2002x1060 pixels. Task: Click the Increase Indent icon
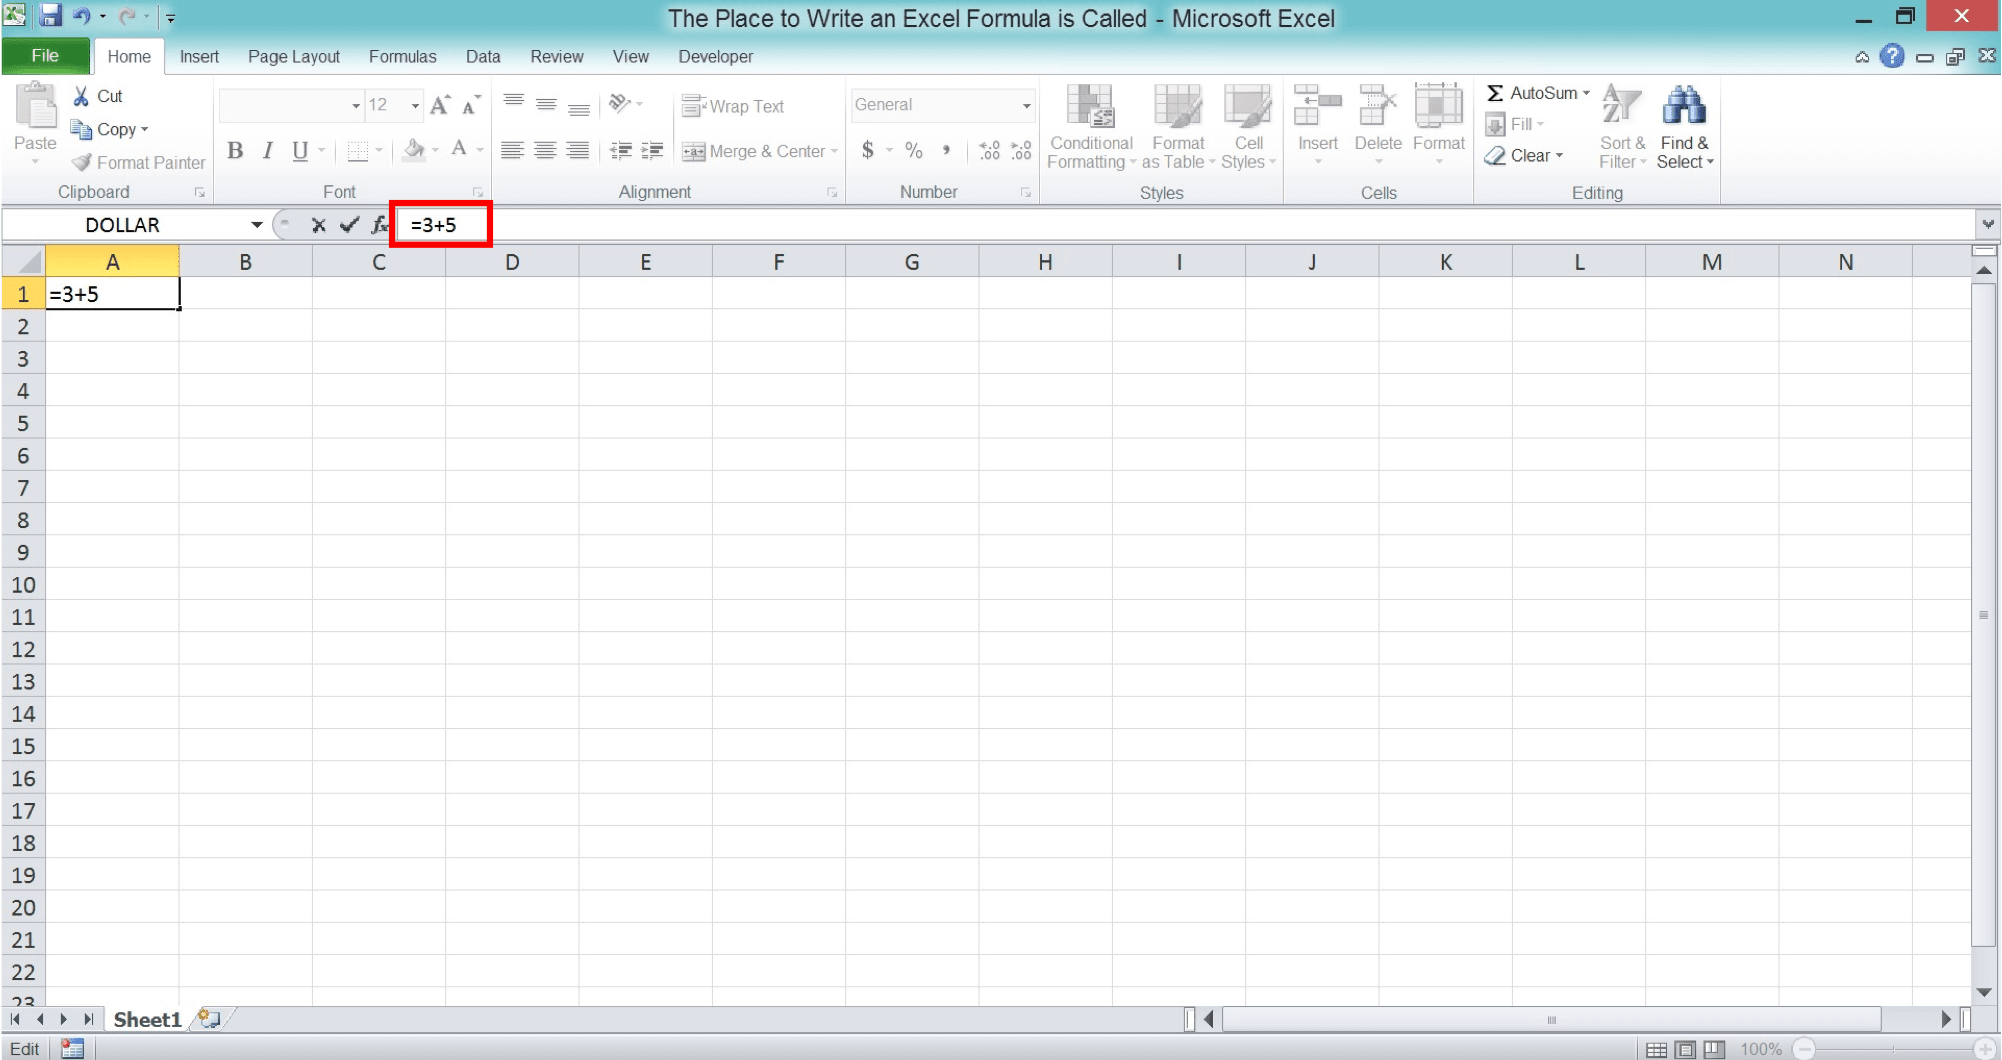(652, 151)
